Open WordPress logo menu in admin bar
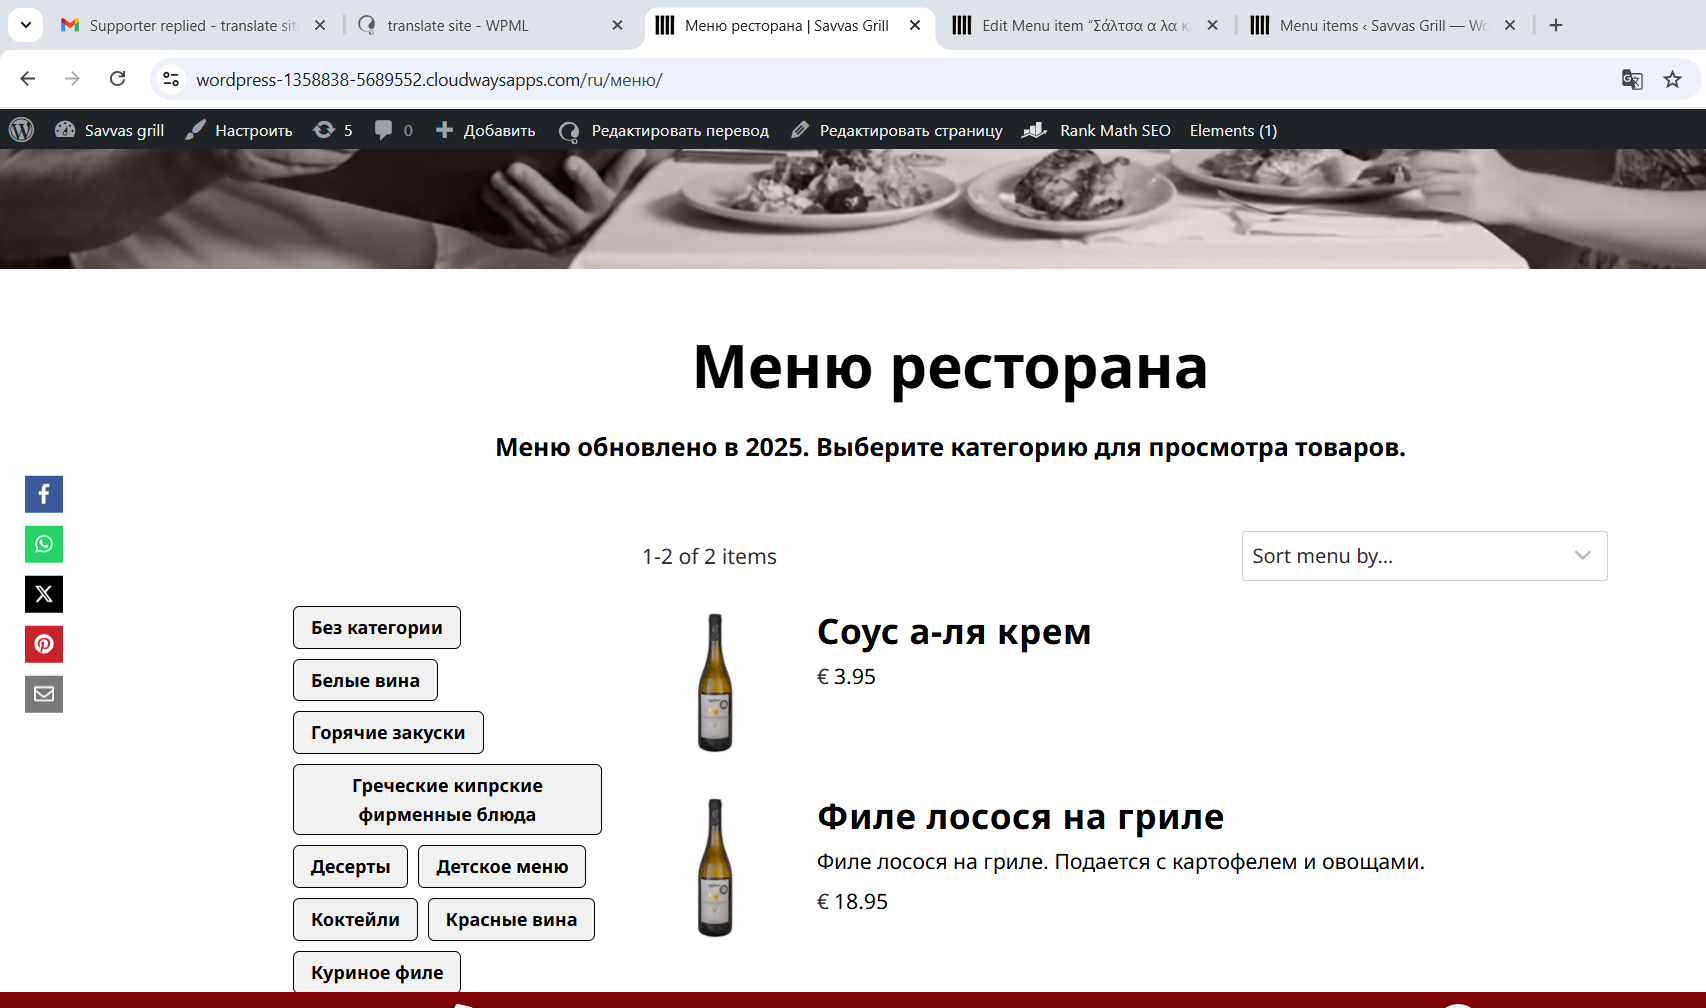Image resolution: width=1706 pixels, height=1008 pixels. tap(21, 130)
